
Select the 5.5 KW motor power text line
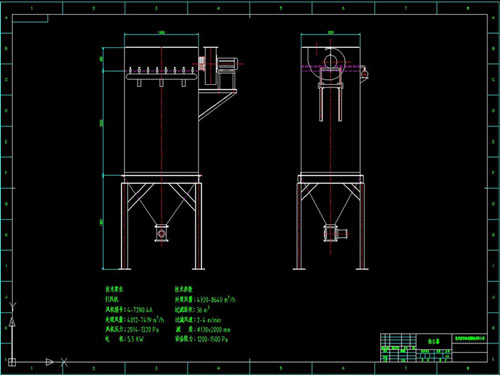125,339
